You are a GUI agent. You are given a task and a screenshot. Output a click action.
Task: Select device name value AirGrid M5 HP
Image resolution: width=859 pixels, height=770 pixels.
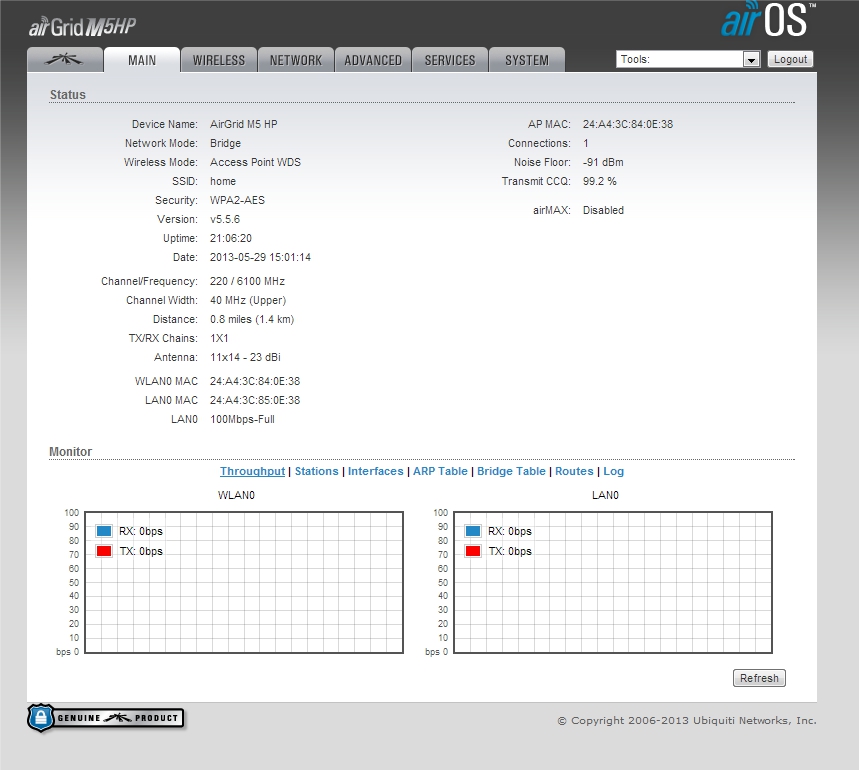coord(244,124)
